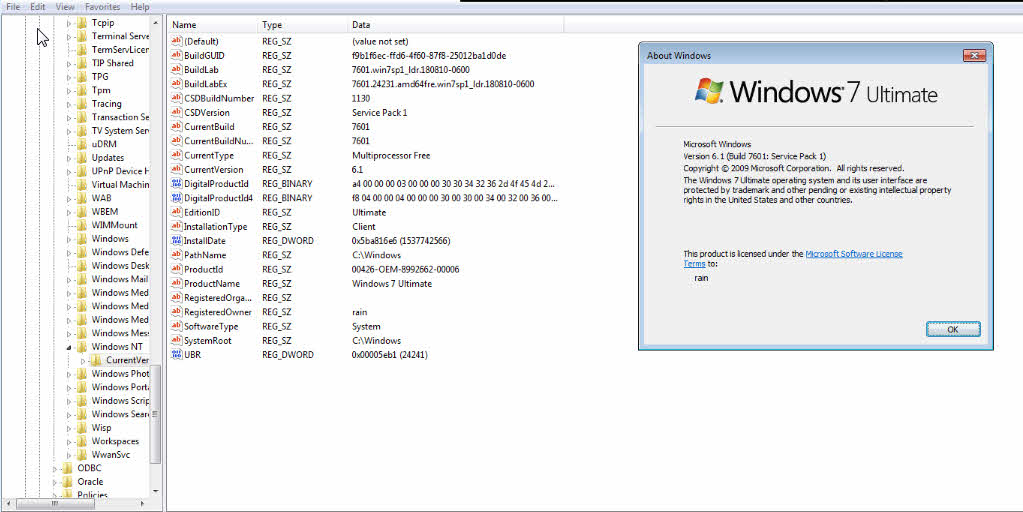Click the binary icon of DigitalProductId4 value
Screen dimensions: 1023x512
point(176,198)
